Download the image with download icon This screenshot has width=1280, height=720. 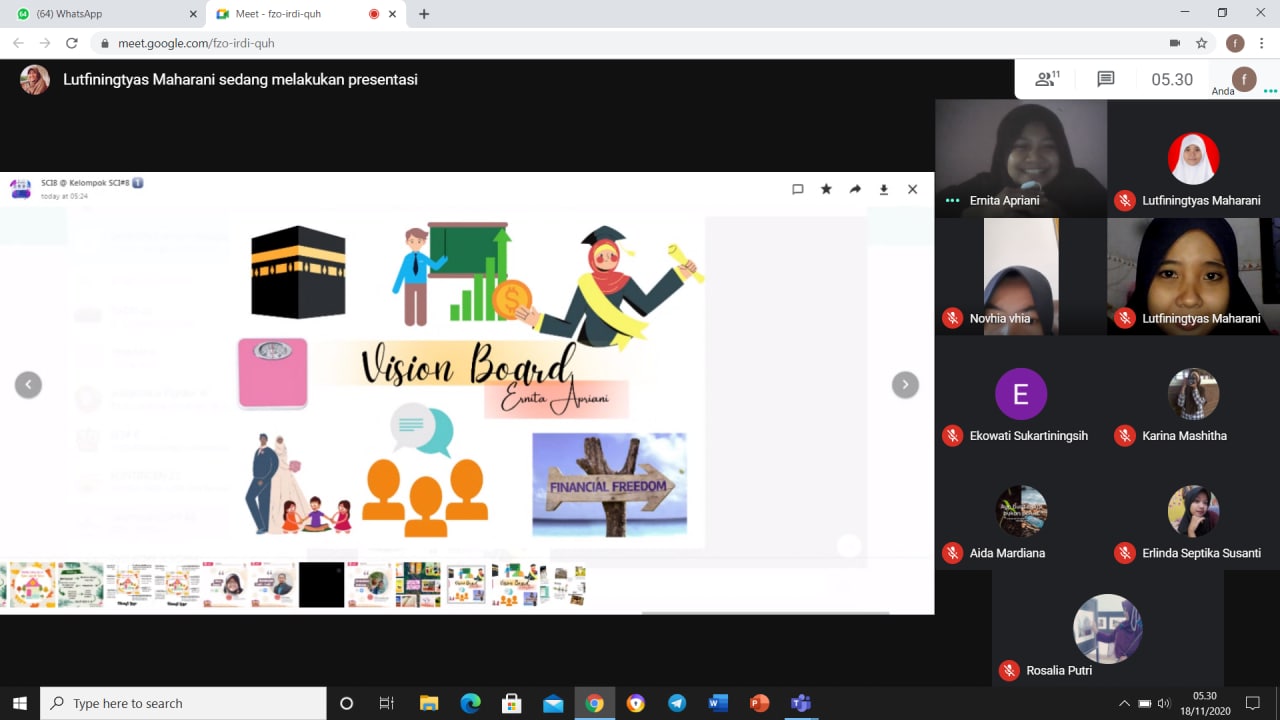(x=884, y=189)
